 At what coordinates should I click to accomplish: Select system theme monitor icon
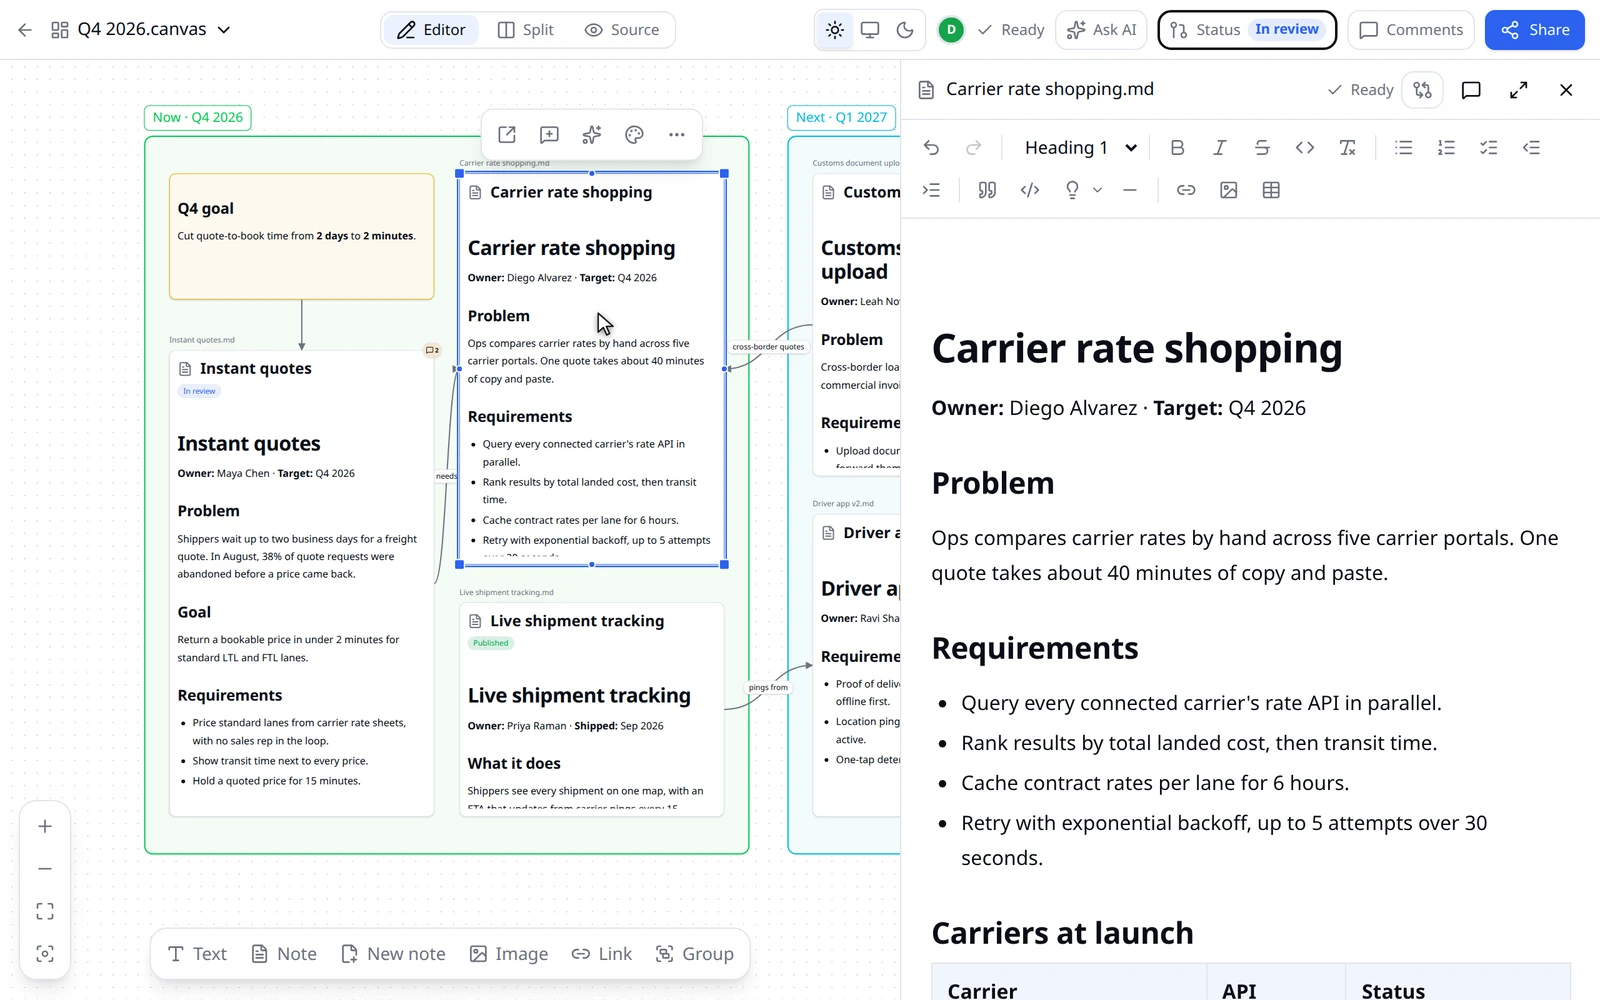pyautogui.click(x=870, y=30)
